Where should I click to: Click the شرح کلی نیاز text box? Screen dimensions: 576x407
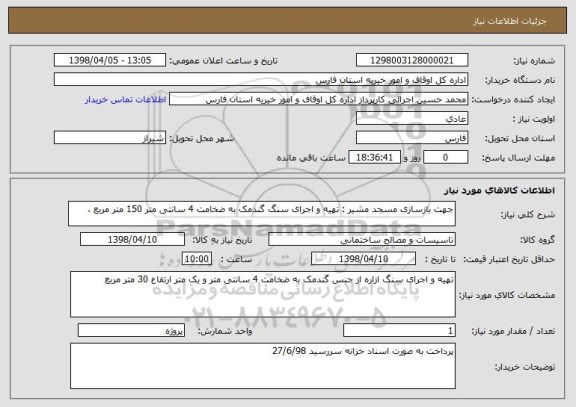coord(262,213)
